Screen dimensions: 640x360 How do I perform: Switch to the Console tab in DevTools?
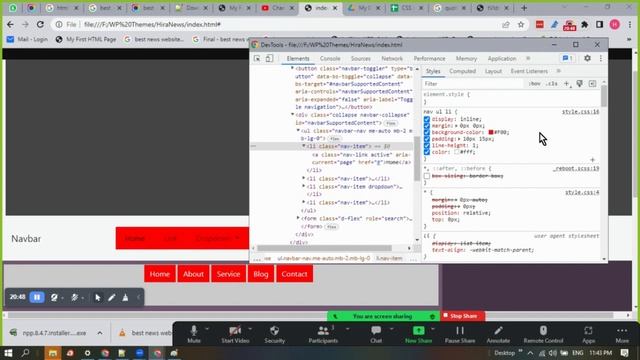tap(330, 59)
